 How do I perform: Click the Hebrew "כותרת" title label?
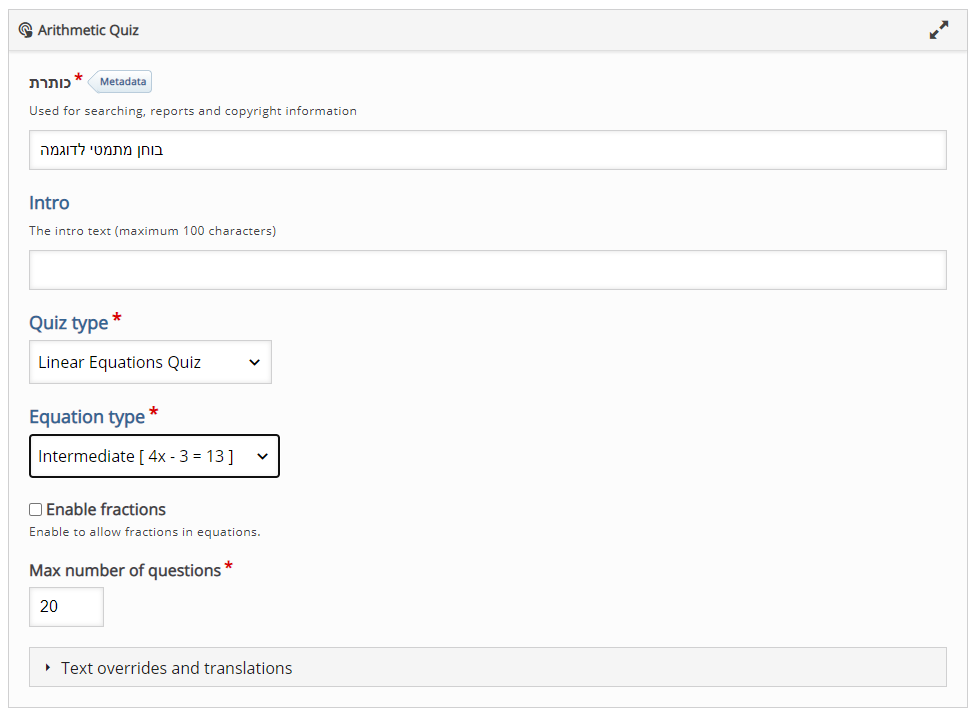pyautogui.click(x=49, y=82)
